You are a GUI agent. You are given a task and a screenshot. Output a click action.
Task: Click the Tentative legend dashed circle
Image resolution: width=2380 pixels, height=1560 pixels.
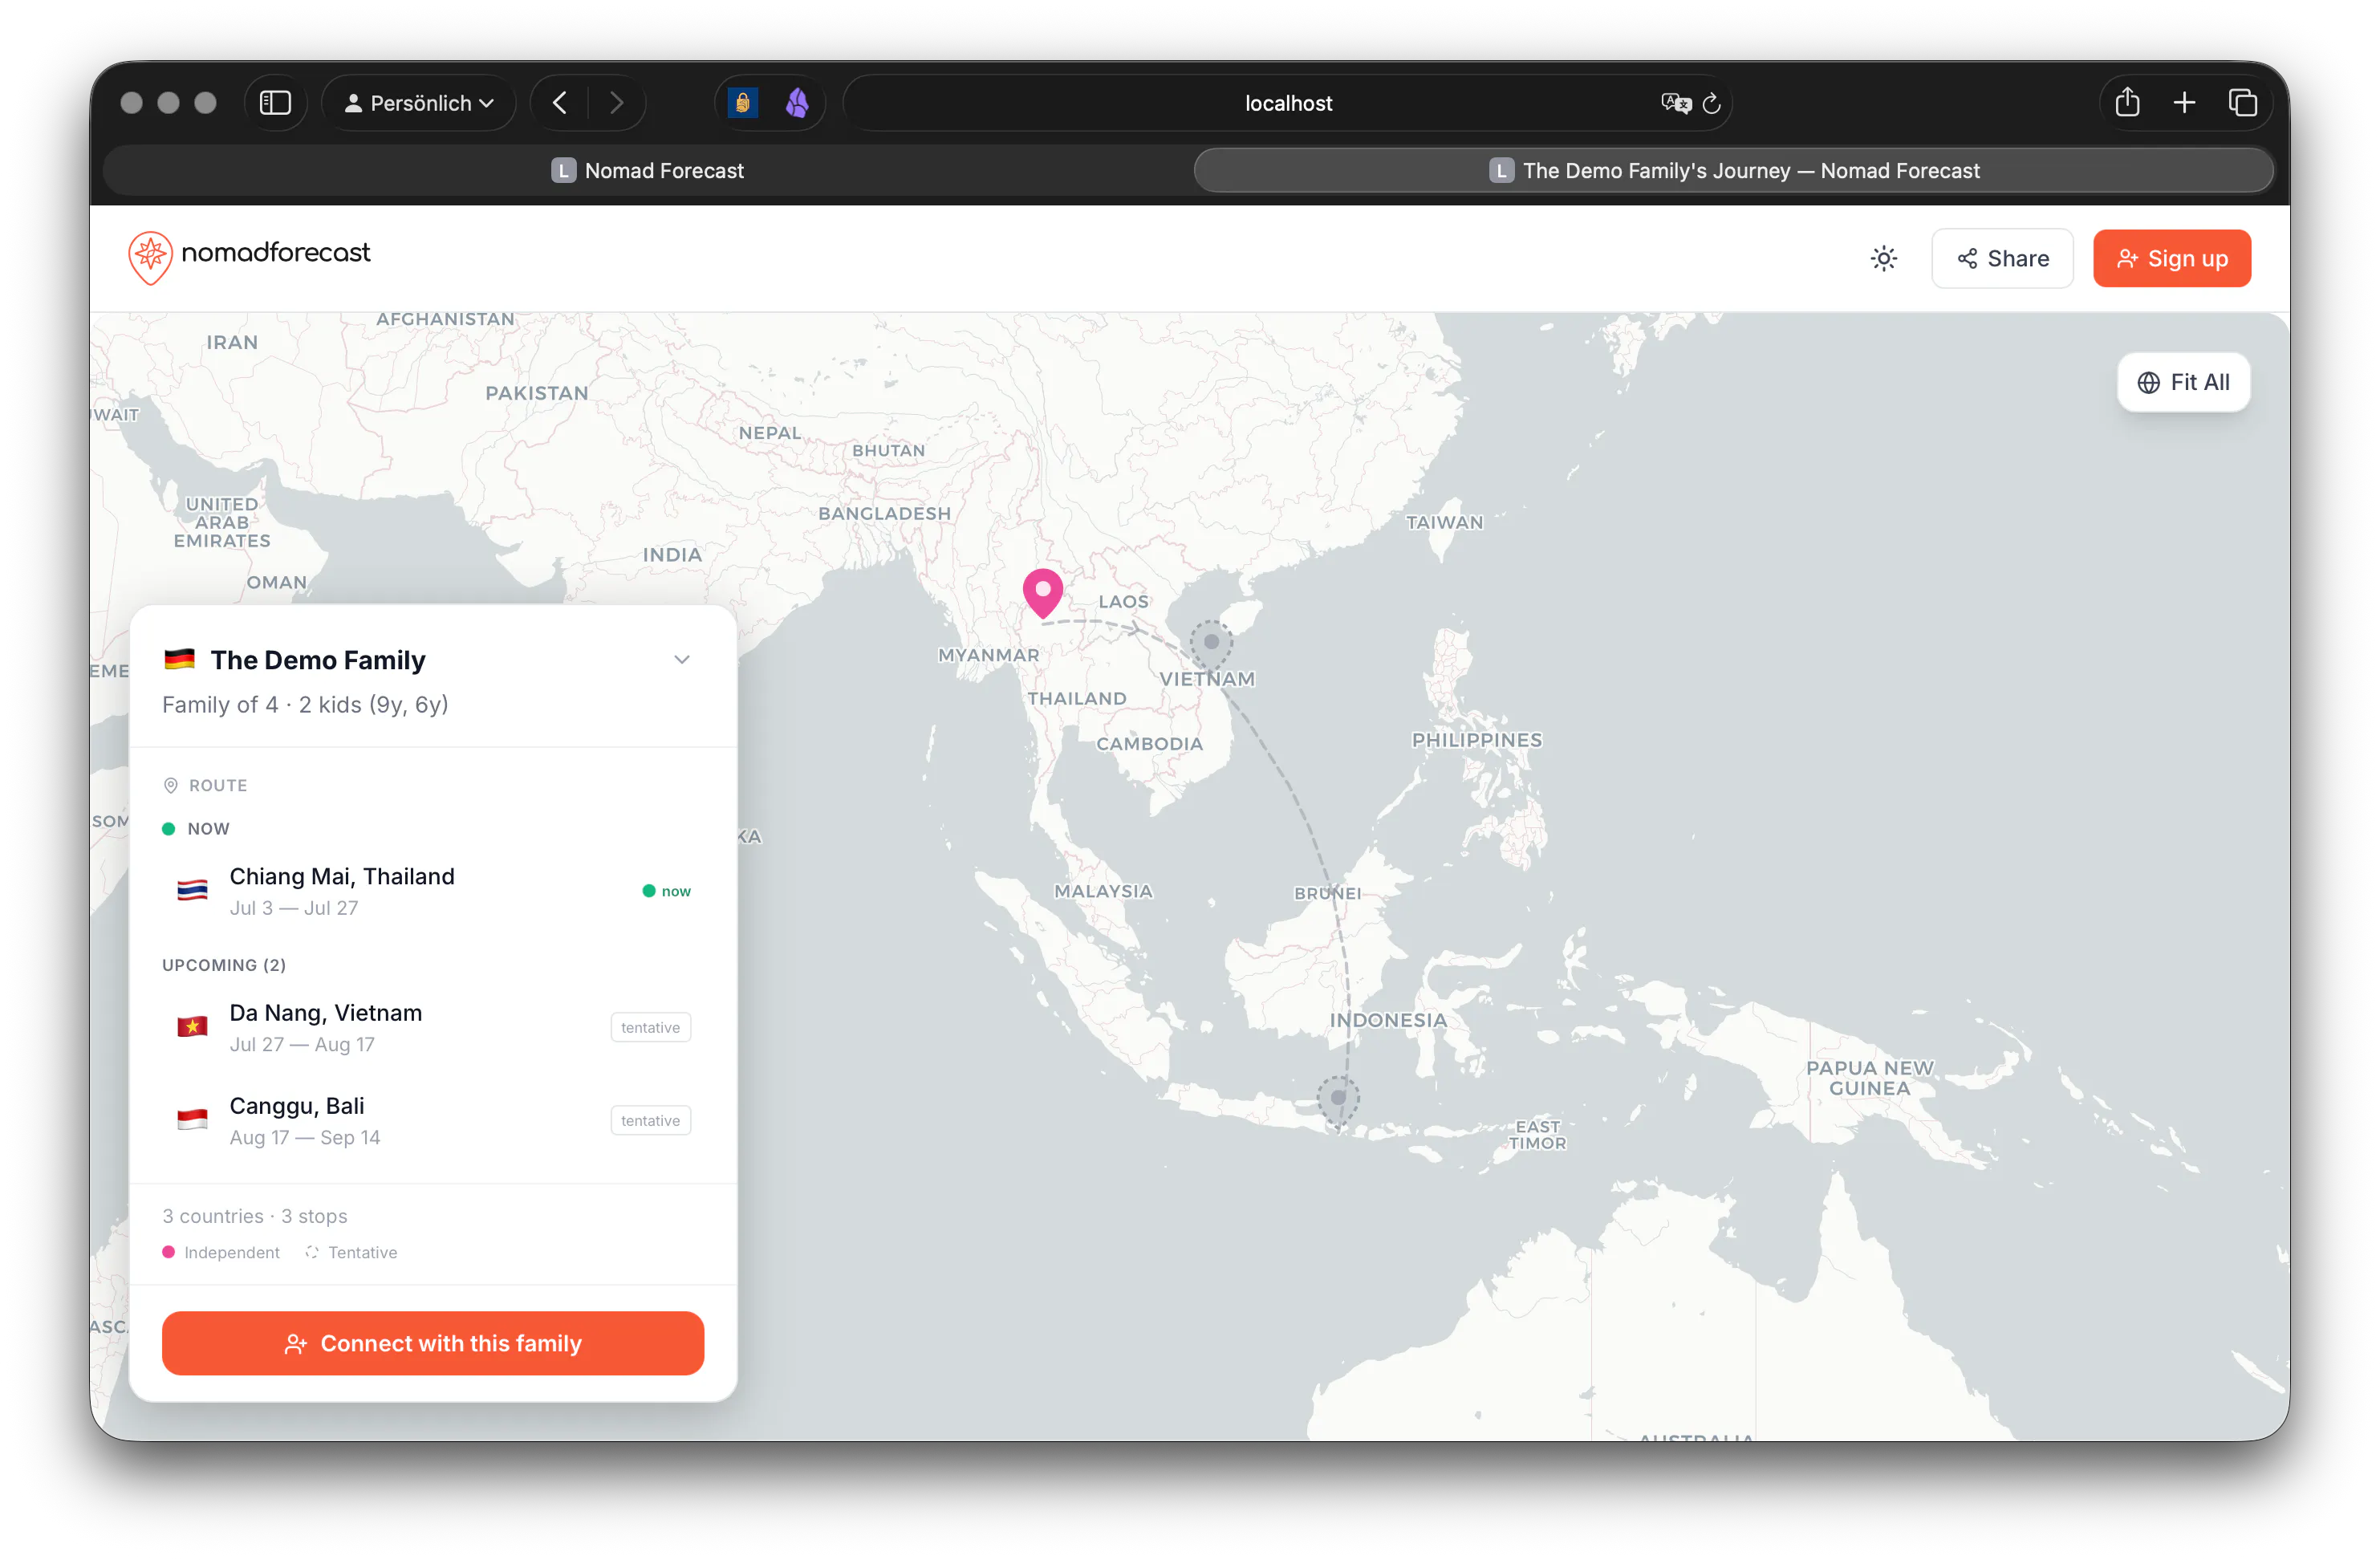(312, 1252)
